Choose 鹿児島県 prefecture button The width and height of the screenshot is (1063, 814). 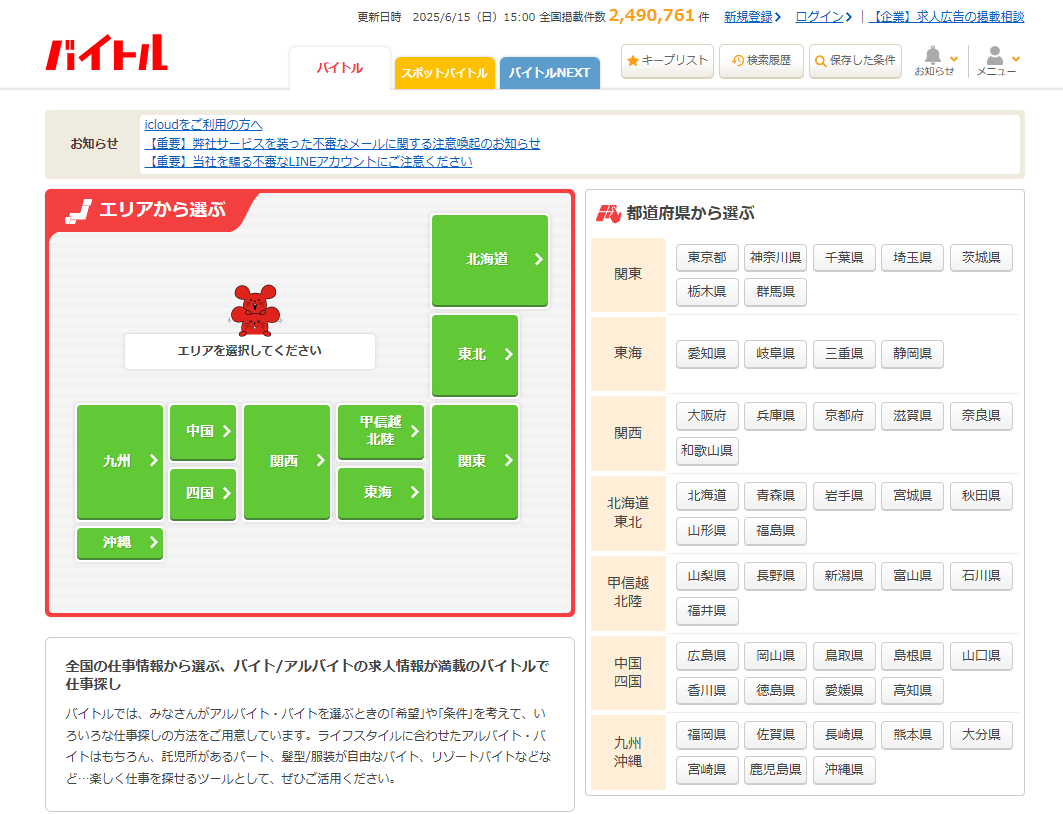(776, 770)
